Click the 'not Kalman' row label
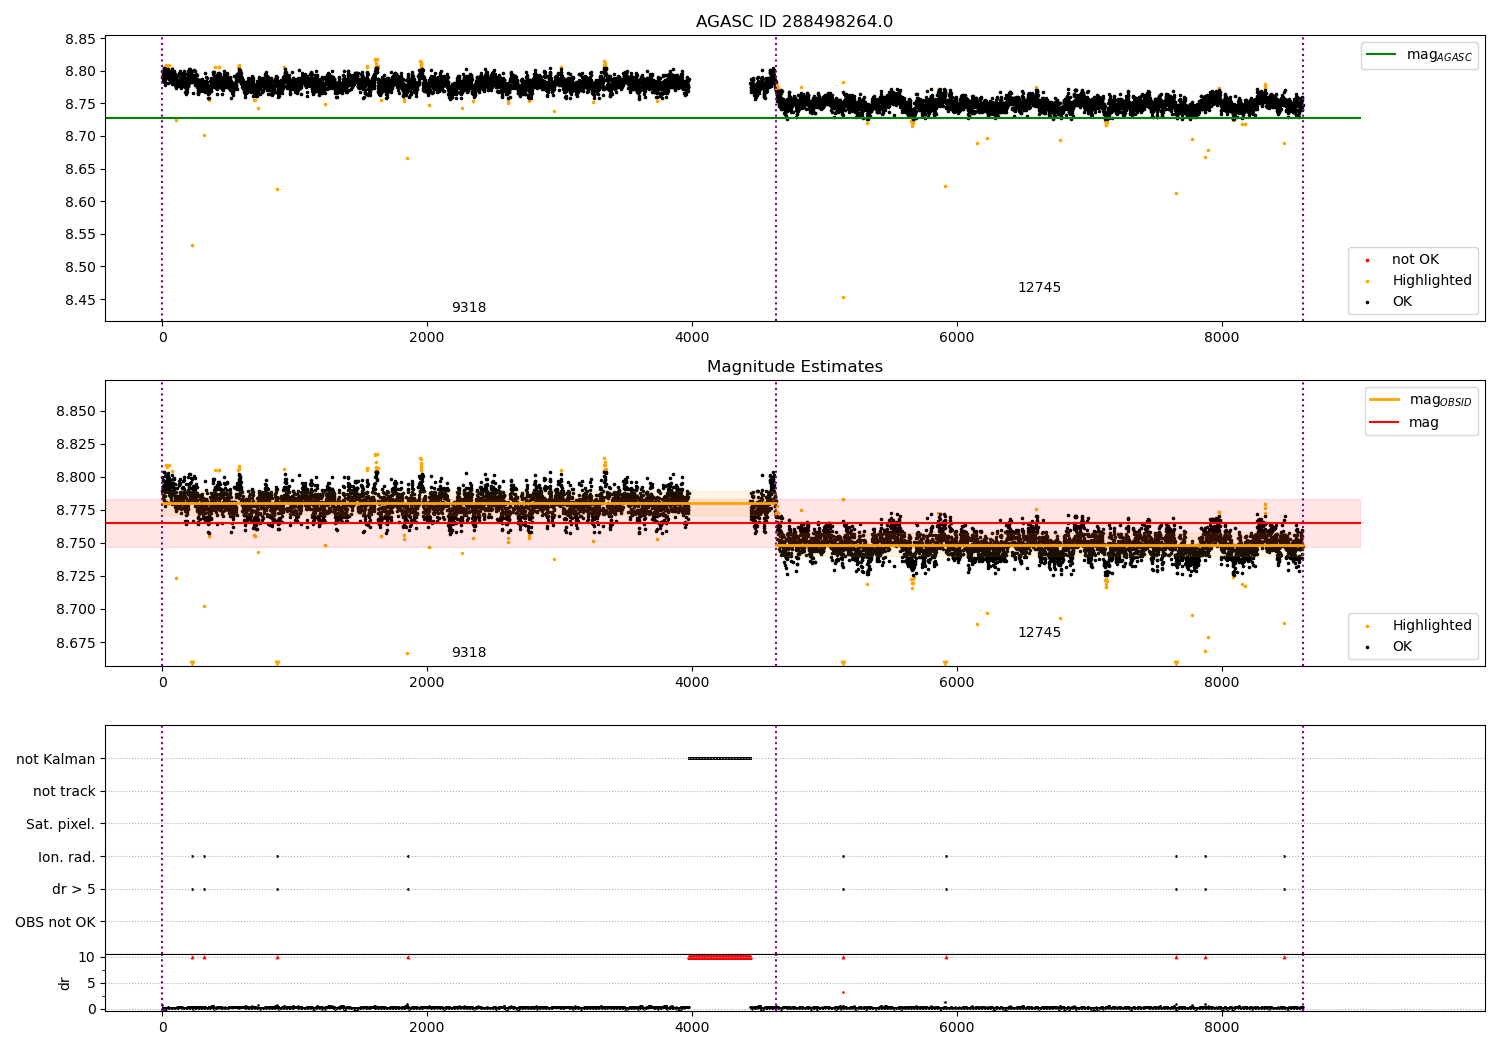The image size is (1500, 1050). [56, 759]
